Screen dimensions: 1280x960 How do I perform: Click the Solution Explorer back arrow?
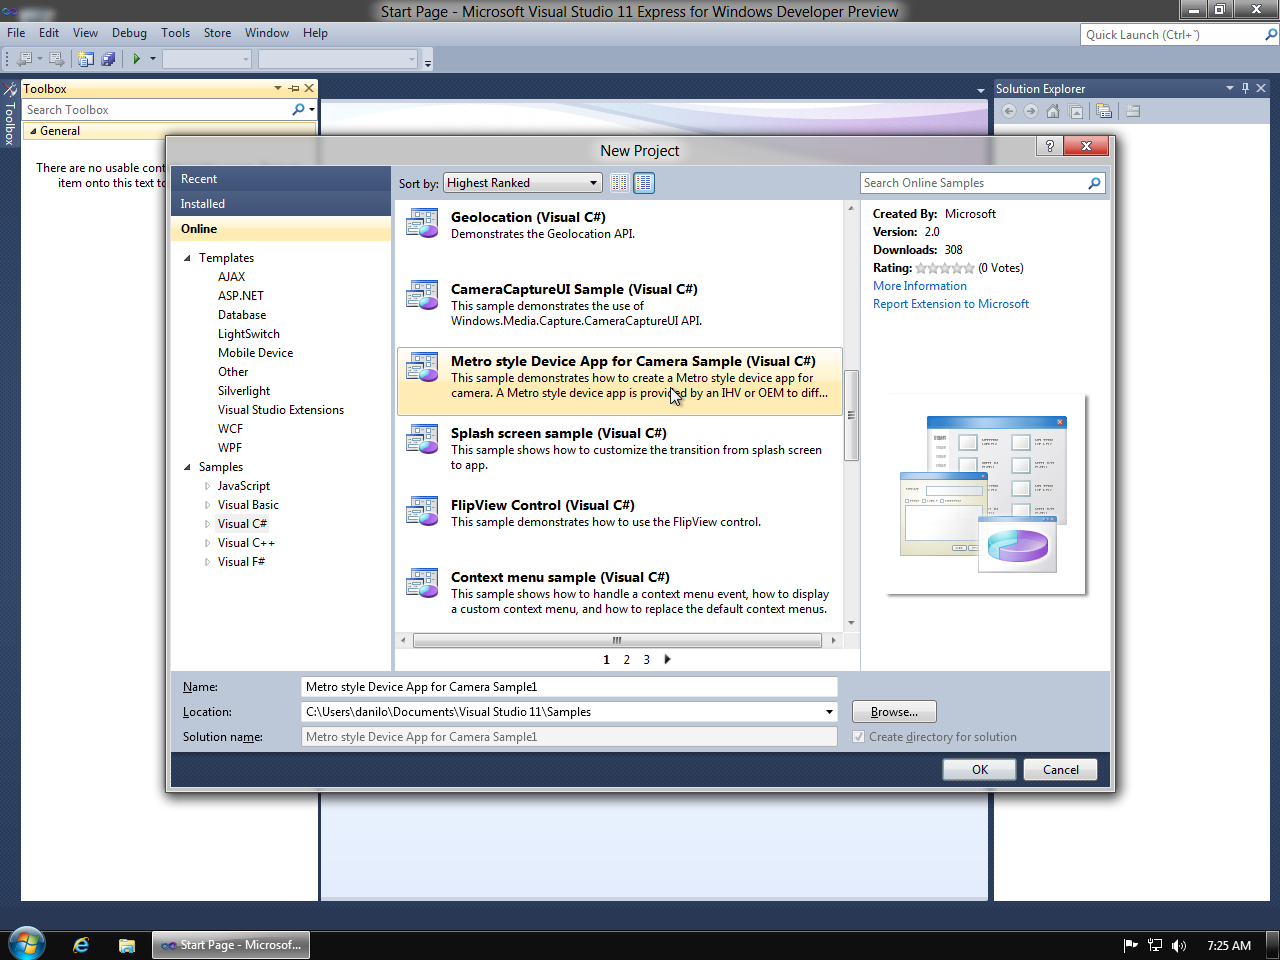tap(1009, 111)
